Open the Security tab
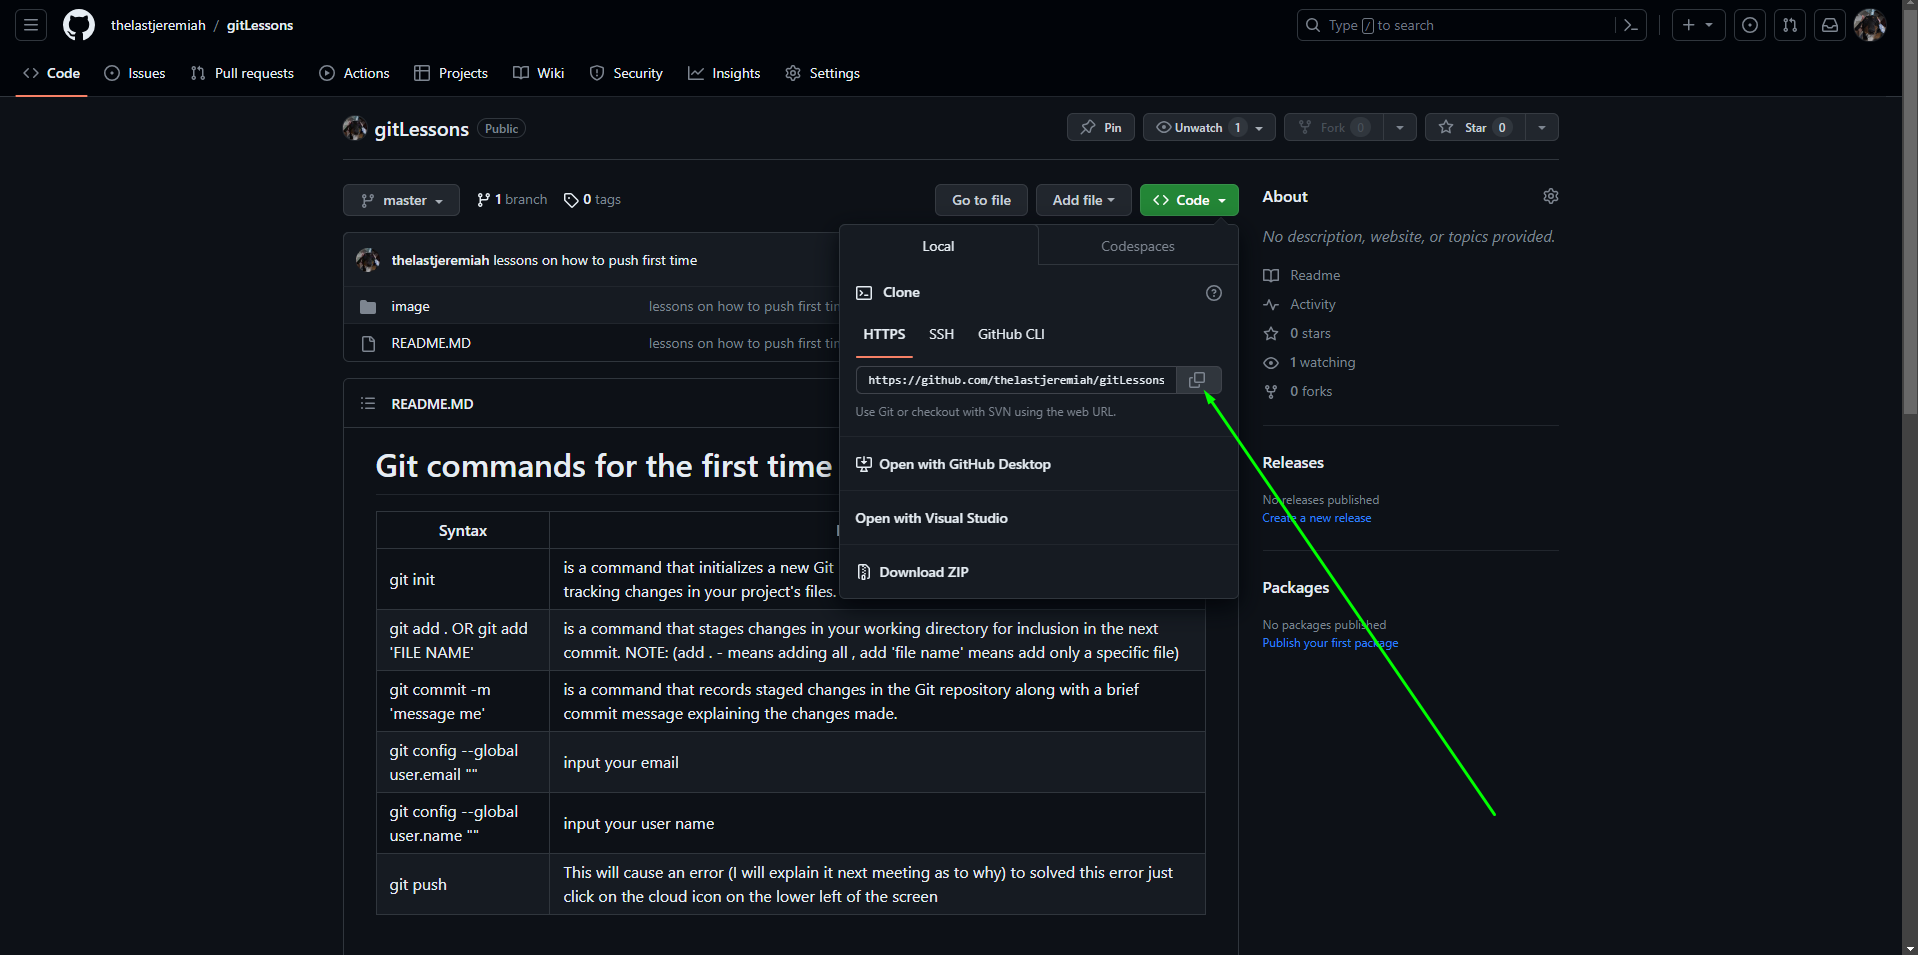The height and width of the screenshot is (955, 1918). (626, 73)
